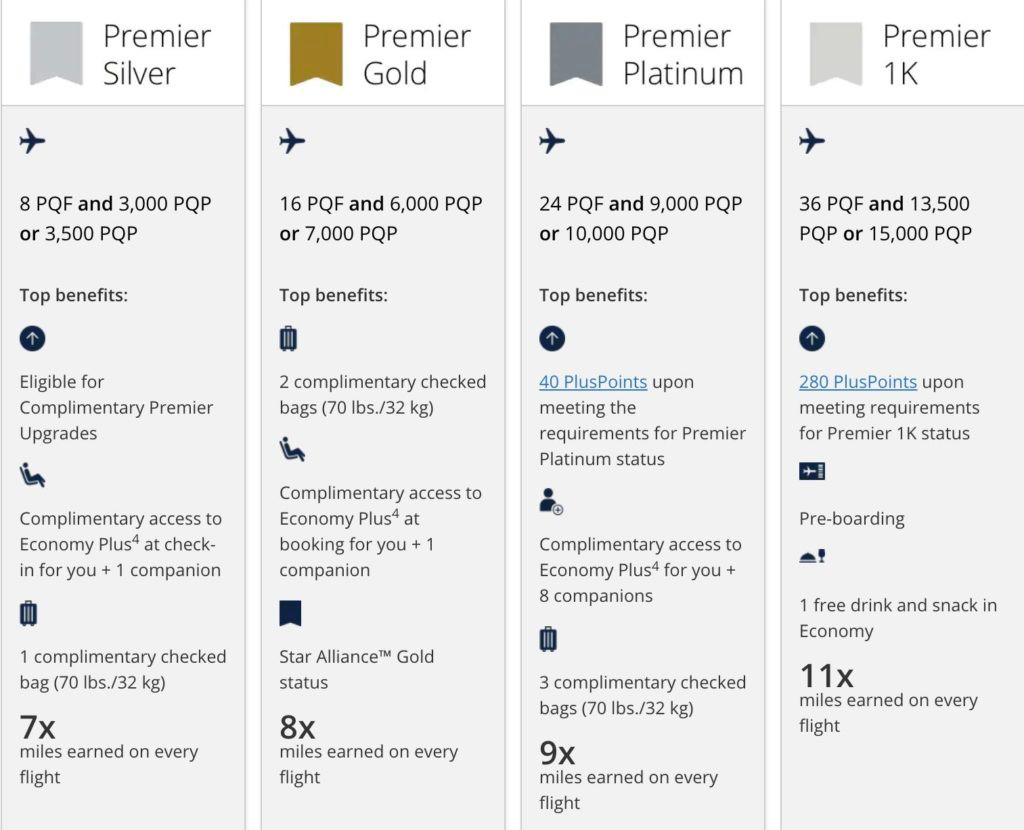Click the airplane icon in Premier Gold column

292,141
